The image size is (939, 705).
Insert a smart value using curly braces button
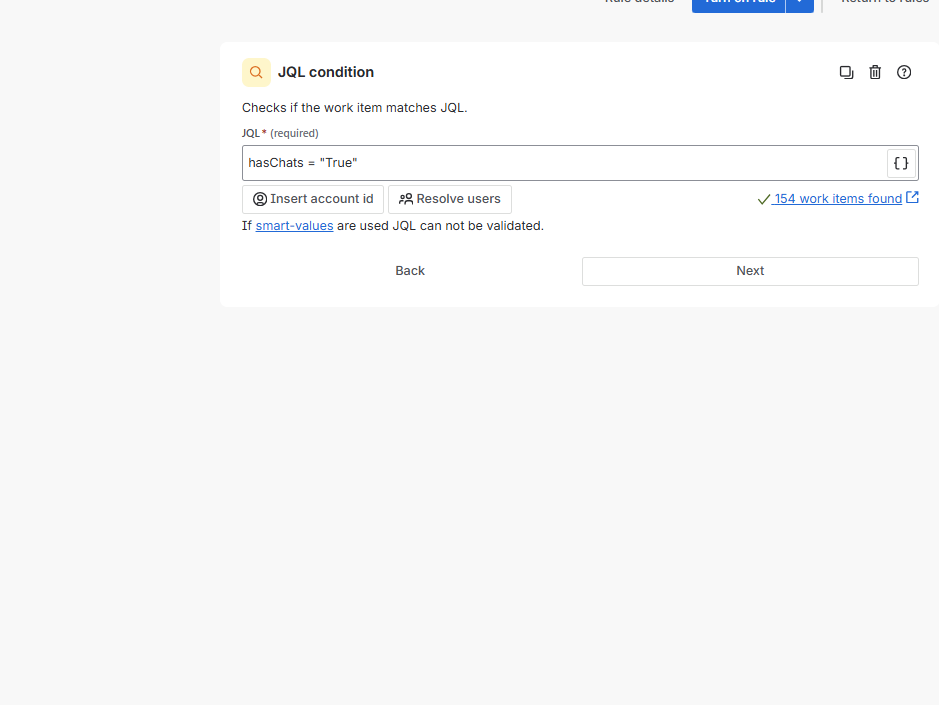pyautogui.click(x=901, y=163)
